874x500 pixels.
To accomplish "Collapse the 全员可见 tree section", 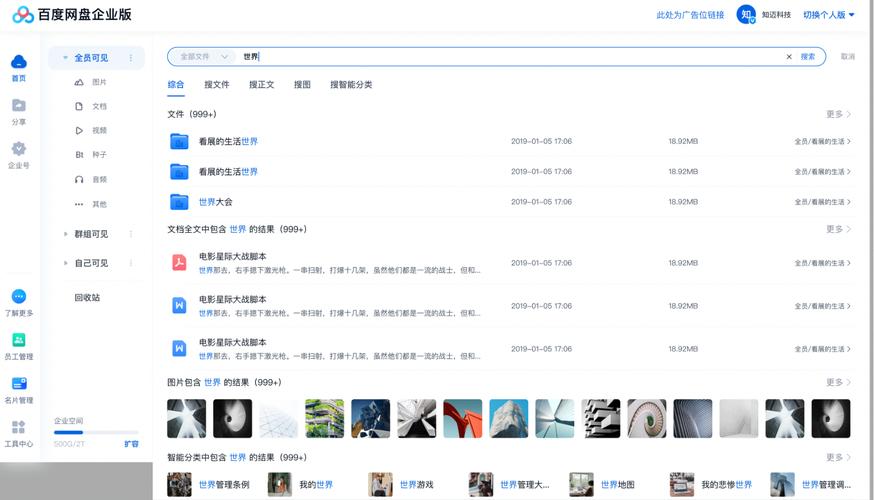I will coord(65,57).
